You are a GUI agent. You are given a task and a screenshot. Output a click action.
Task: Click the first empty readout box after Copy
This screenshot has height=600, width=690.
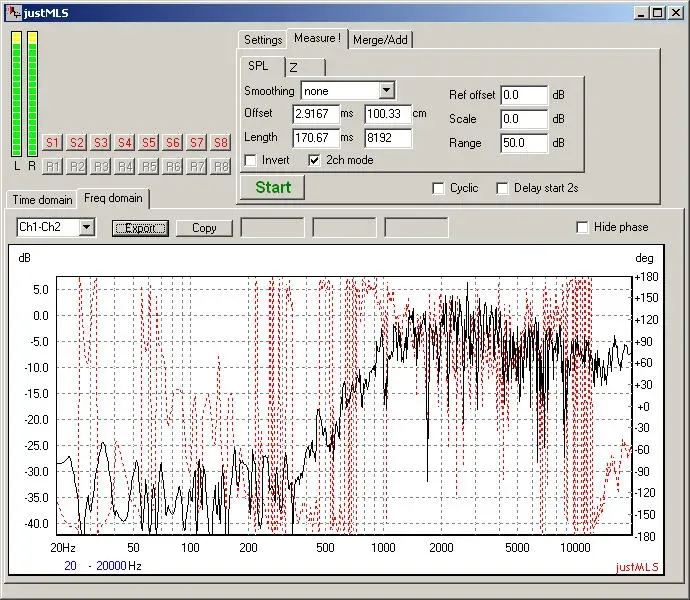272,228
